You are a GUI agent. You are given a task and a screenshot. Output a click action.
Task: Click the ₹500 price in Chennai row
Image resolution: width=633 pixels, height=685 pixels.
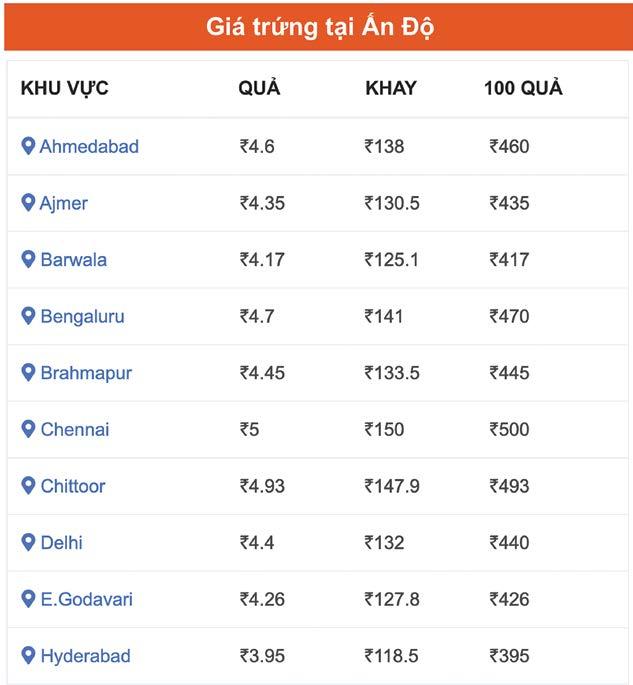click(509, 430)
